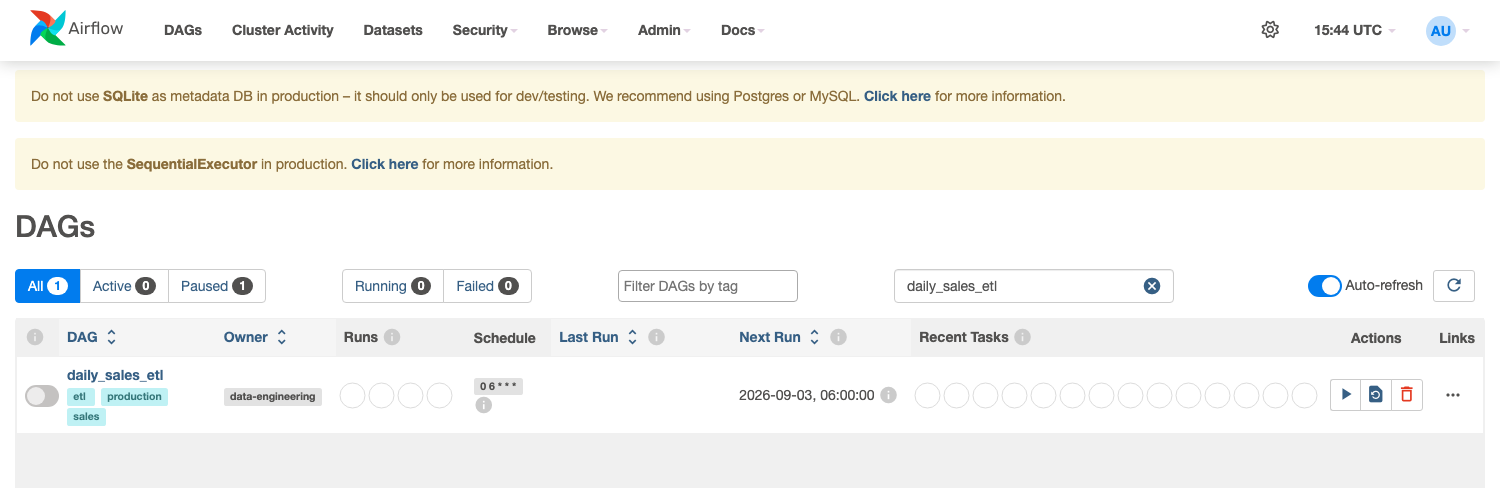Click the Actions column header
1500x500 pixels.
point(1376,338)
